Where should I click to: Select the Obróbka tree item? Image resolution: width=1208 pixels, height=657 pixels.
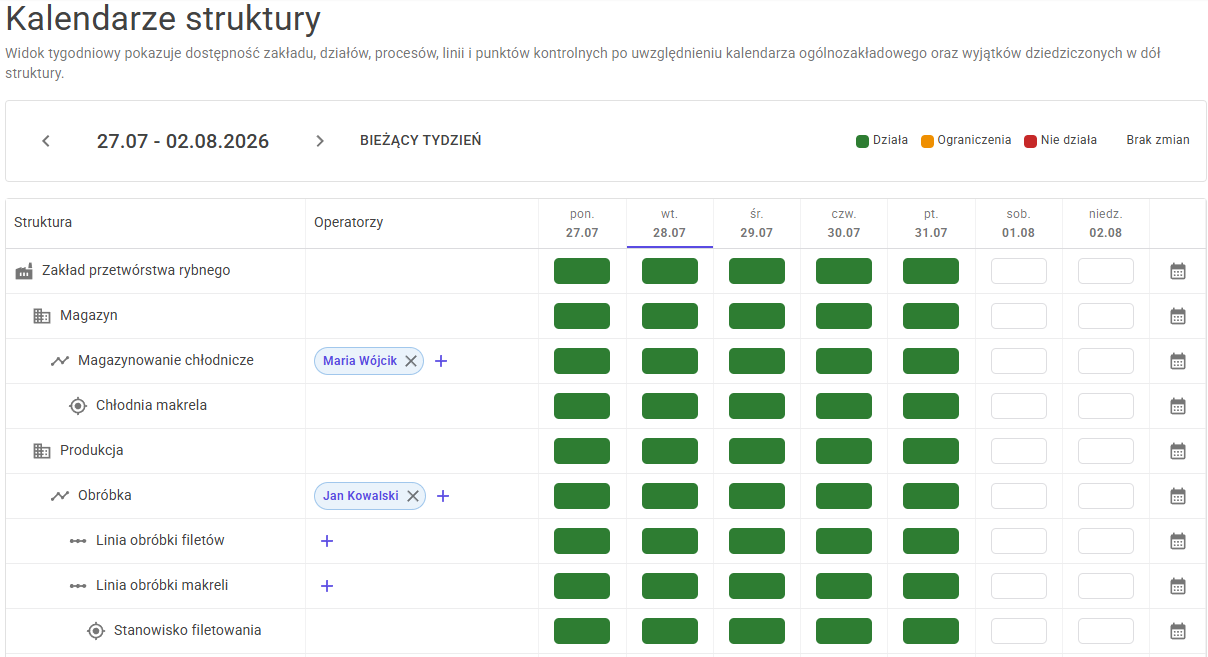point(105,495)
